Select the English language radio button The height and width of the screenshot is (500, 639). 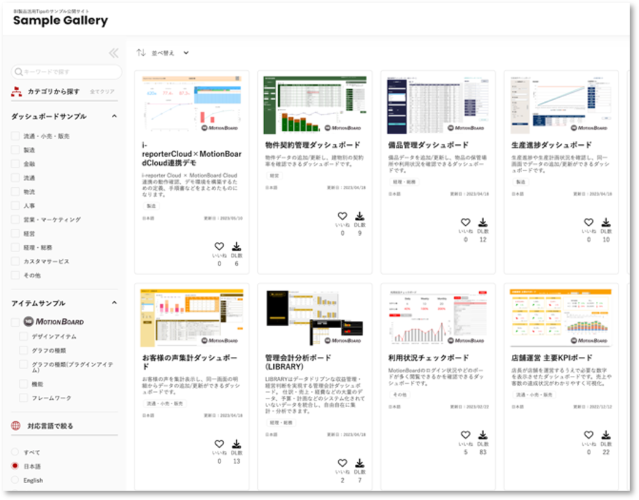(x=15, y=480)
